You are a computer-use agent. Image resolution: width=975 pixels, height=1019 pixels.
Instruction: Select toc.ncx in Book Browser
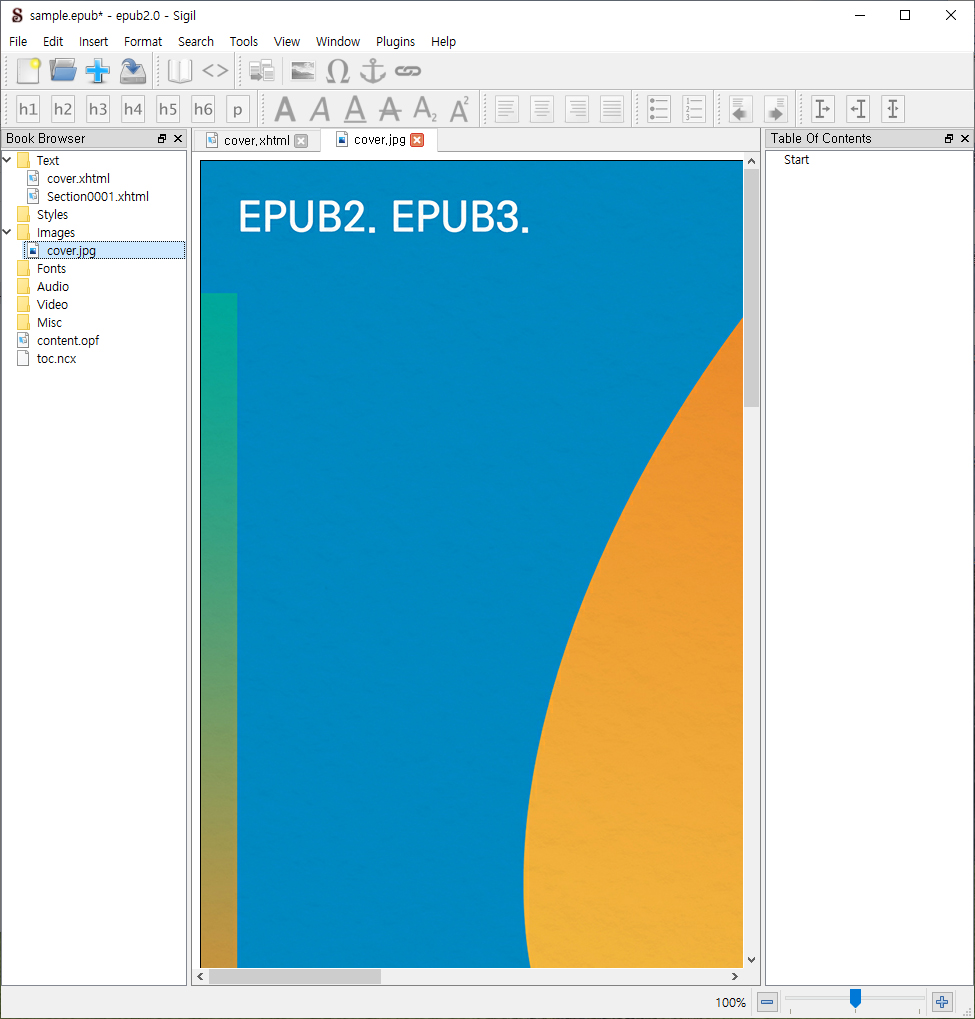point(56,359)
